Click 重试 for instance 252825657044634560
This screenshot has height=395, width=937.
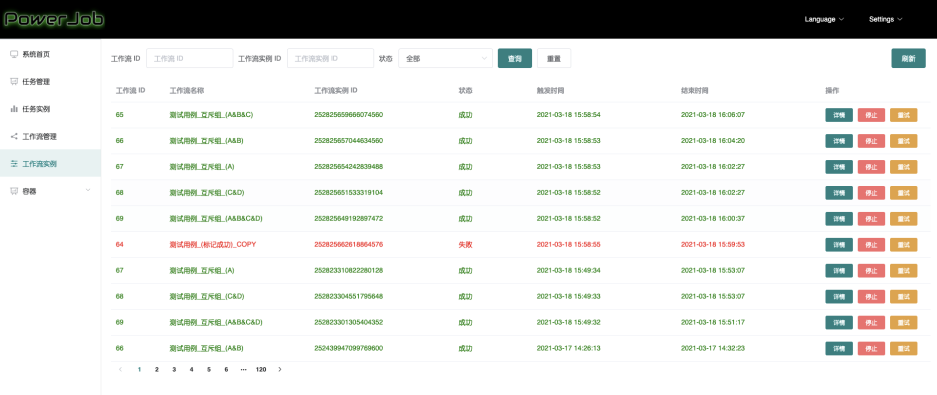pos(904,141)
